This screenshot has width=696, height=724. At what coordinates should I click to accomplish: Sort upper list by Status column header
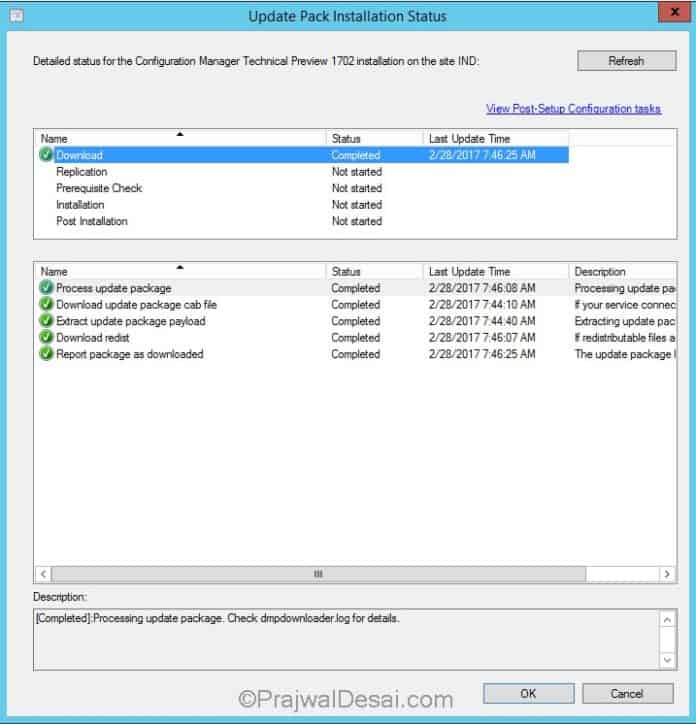[x=375, y=139]
